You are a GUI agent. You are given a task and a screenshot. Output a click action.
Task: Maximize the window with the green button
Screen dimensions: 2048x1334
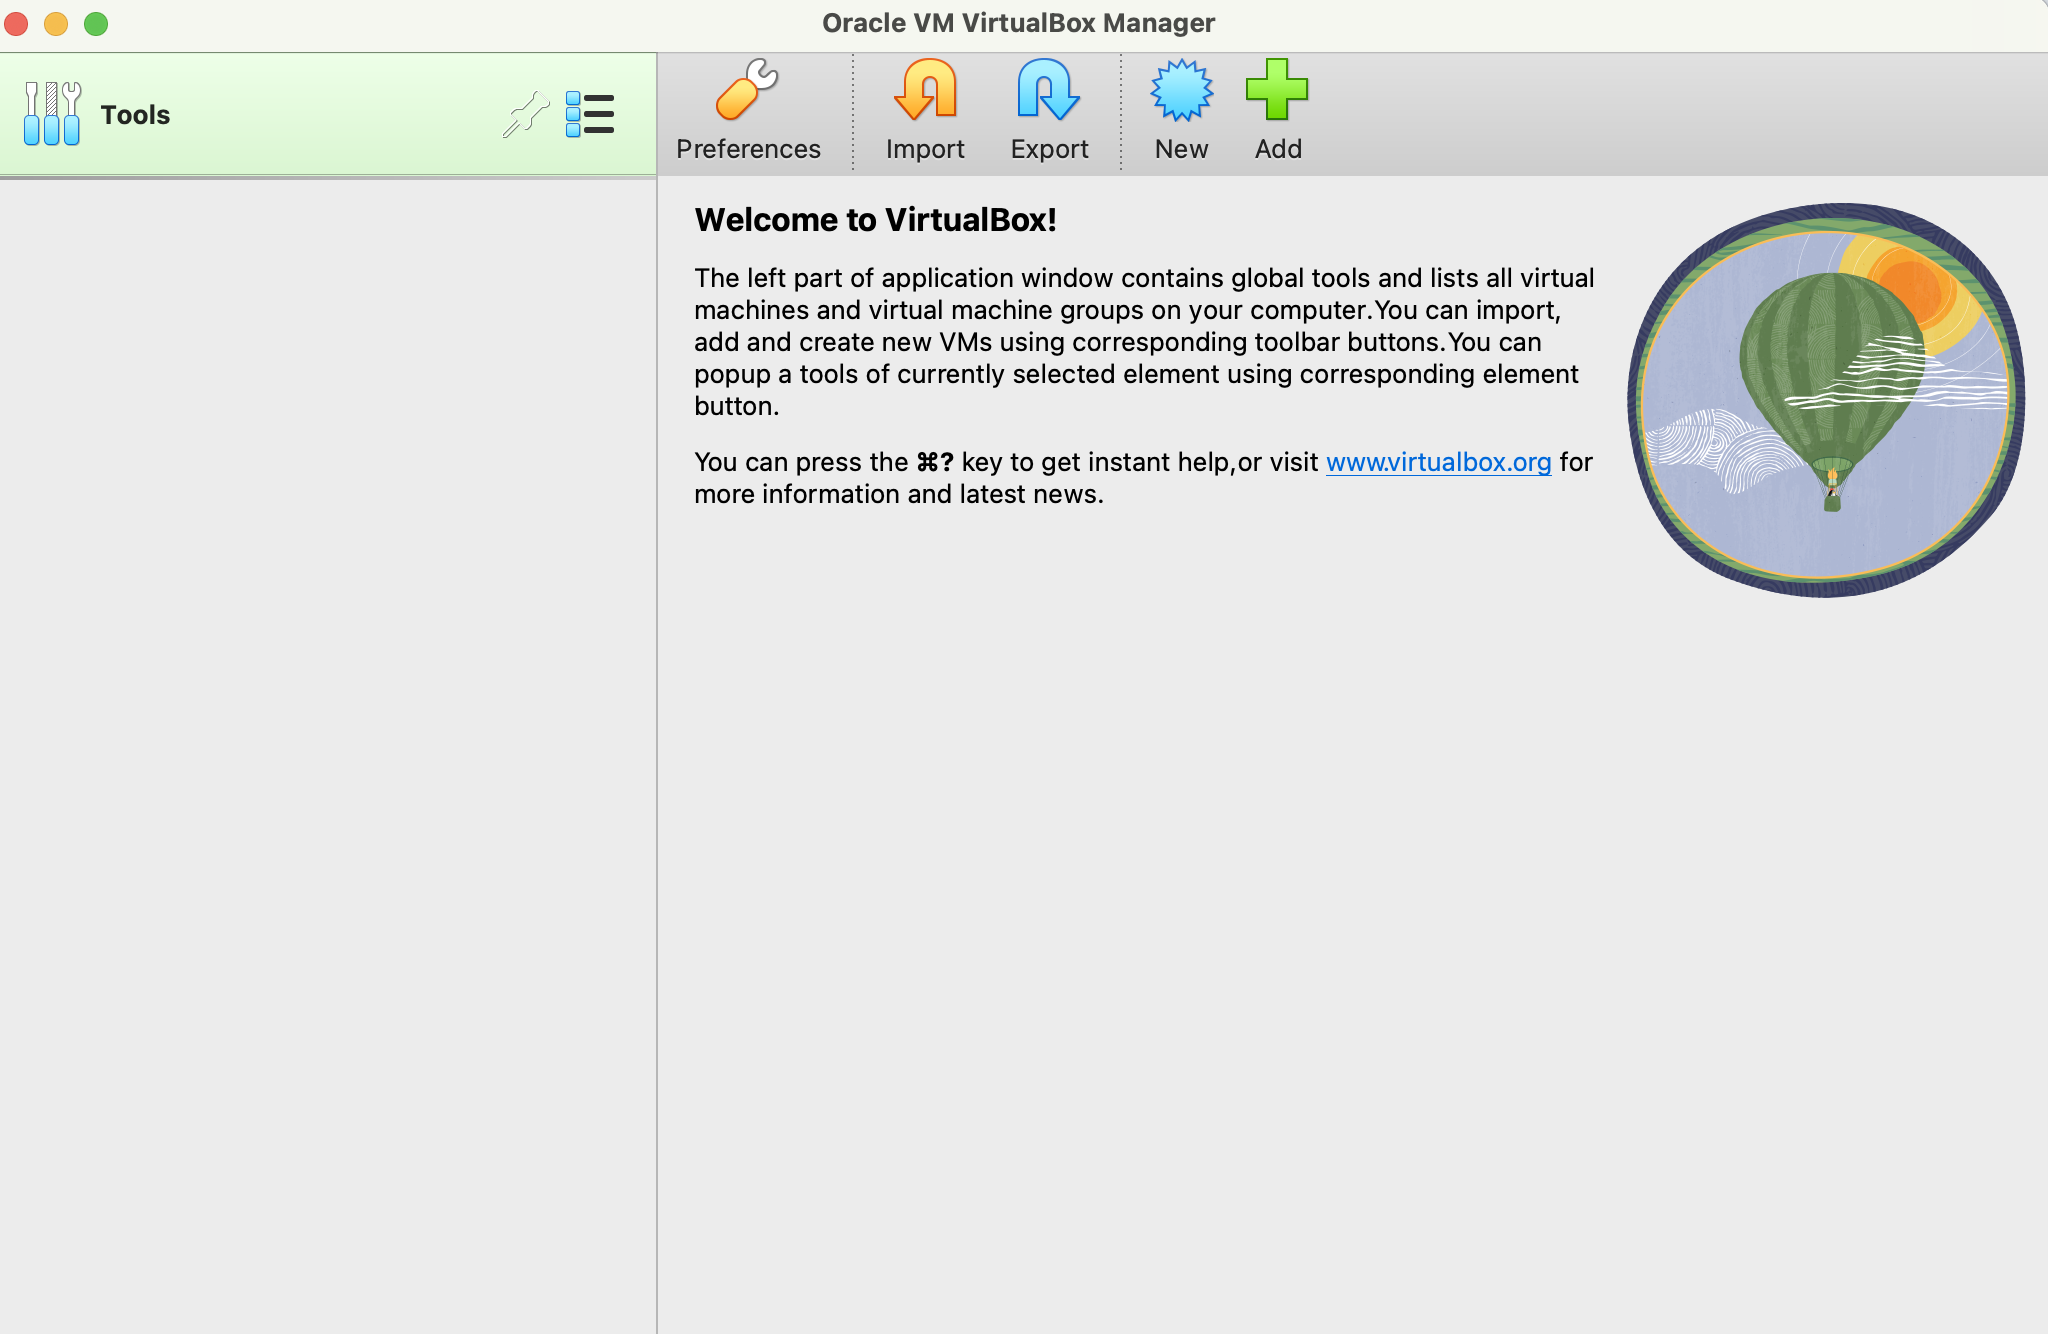coord(96,23)
